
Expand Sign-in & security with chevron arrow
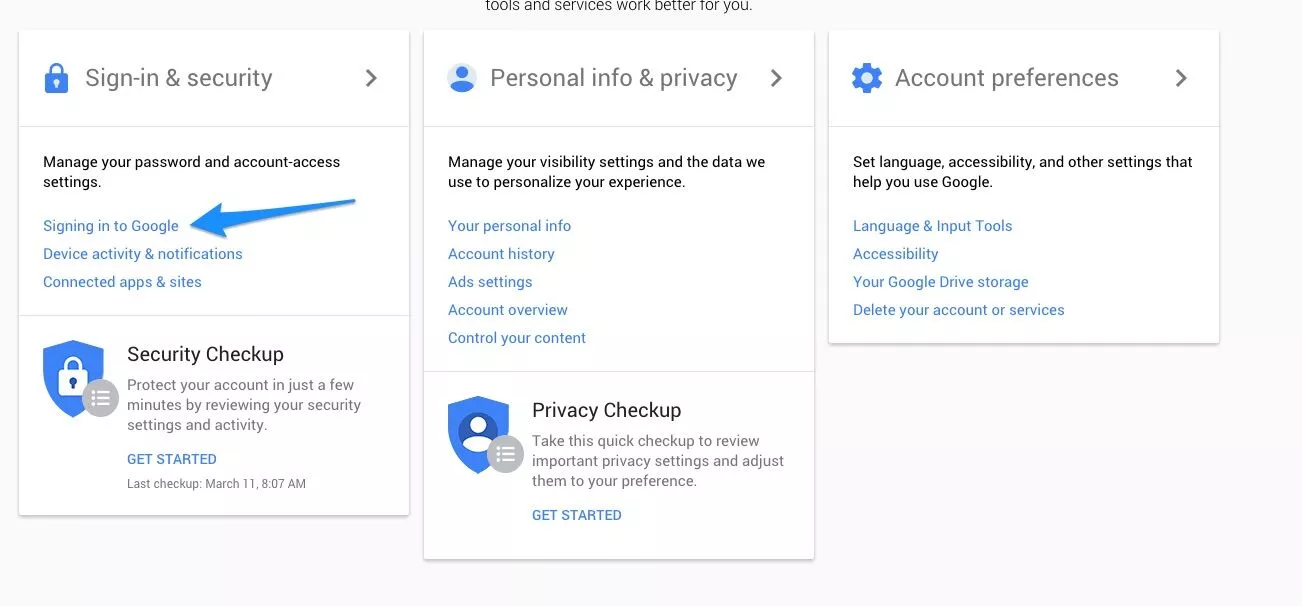[371, 78]
